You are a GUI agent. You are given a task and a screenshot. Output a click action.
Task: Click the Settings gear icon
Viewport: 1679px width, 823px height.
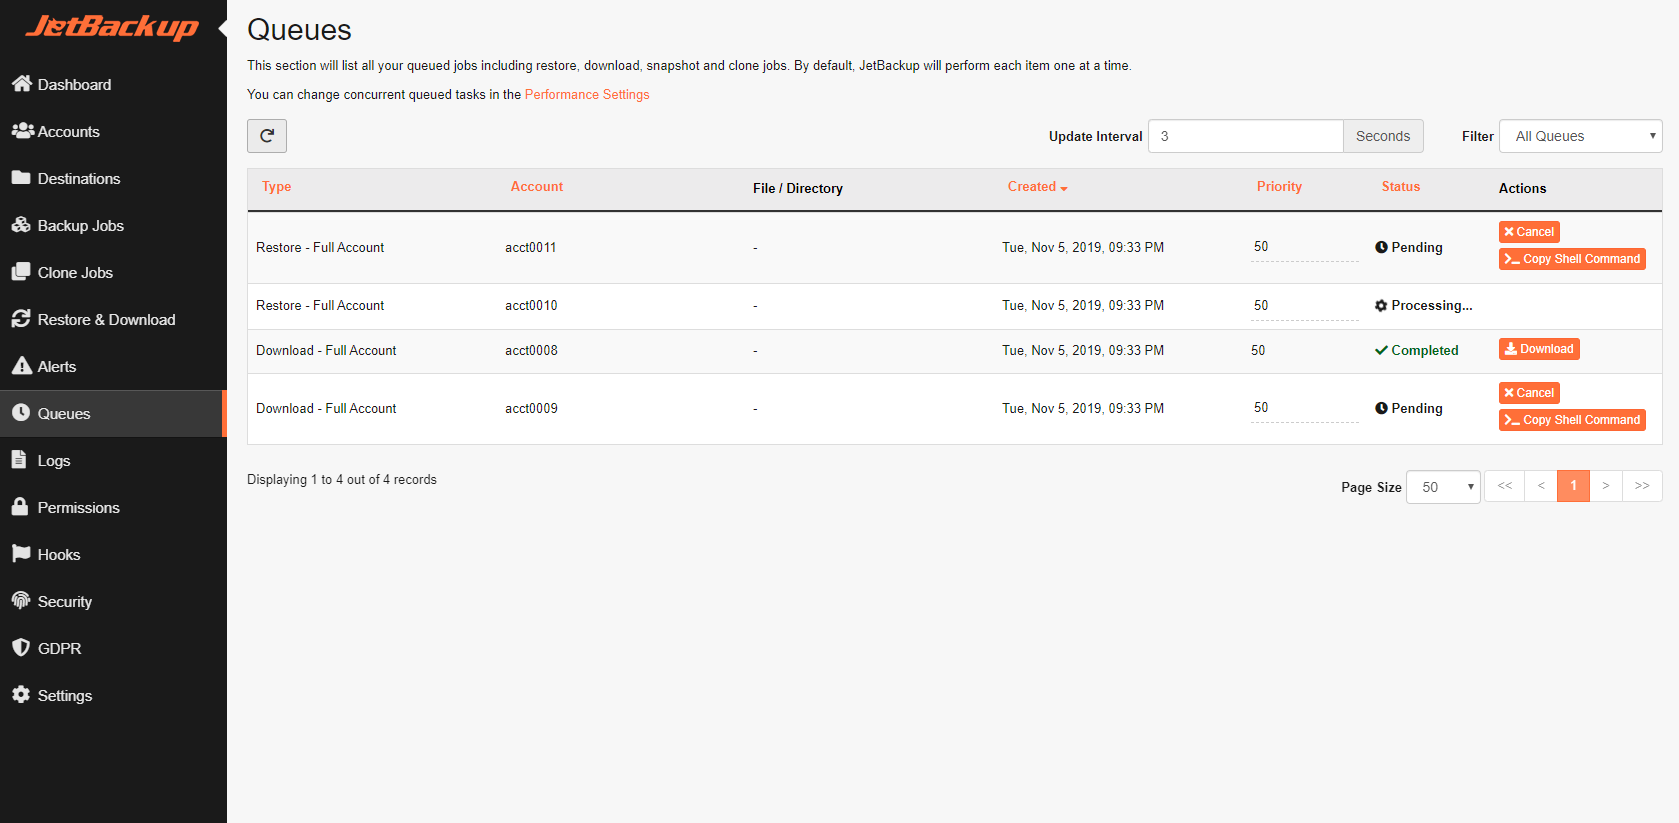click(21, 695)
